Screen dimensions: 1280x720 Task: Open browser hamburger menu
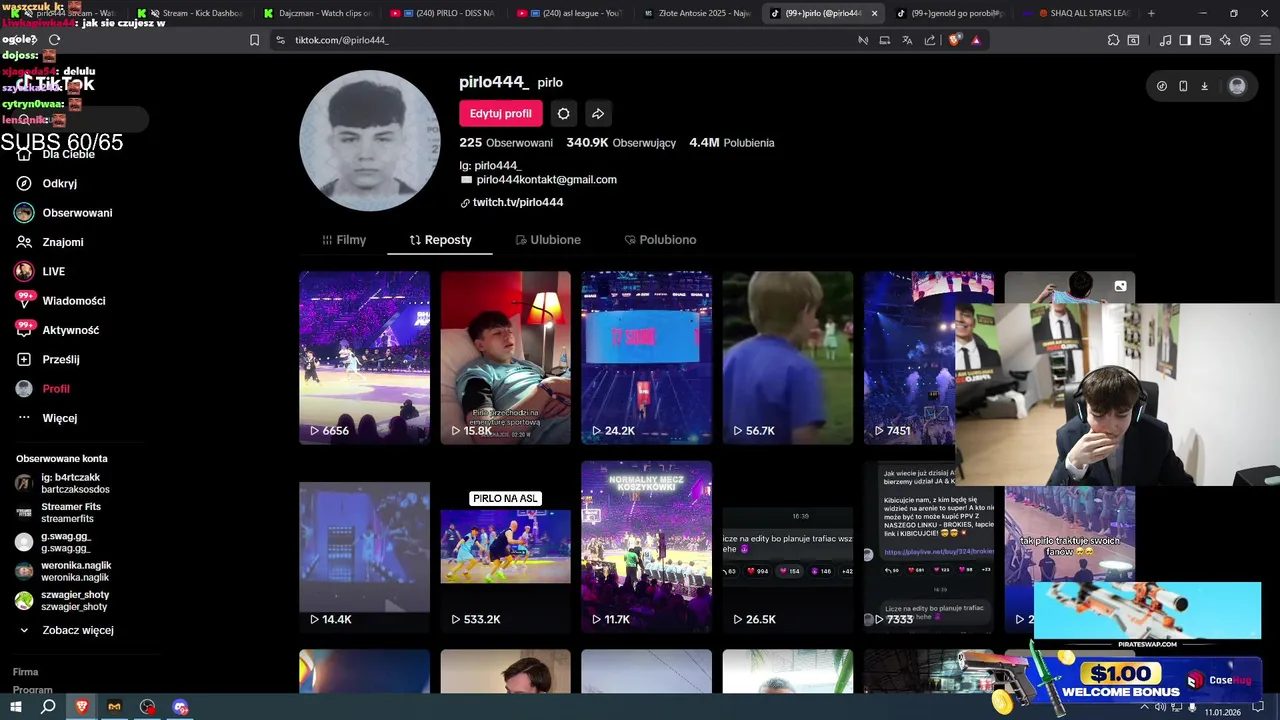pos(1265,40)
